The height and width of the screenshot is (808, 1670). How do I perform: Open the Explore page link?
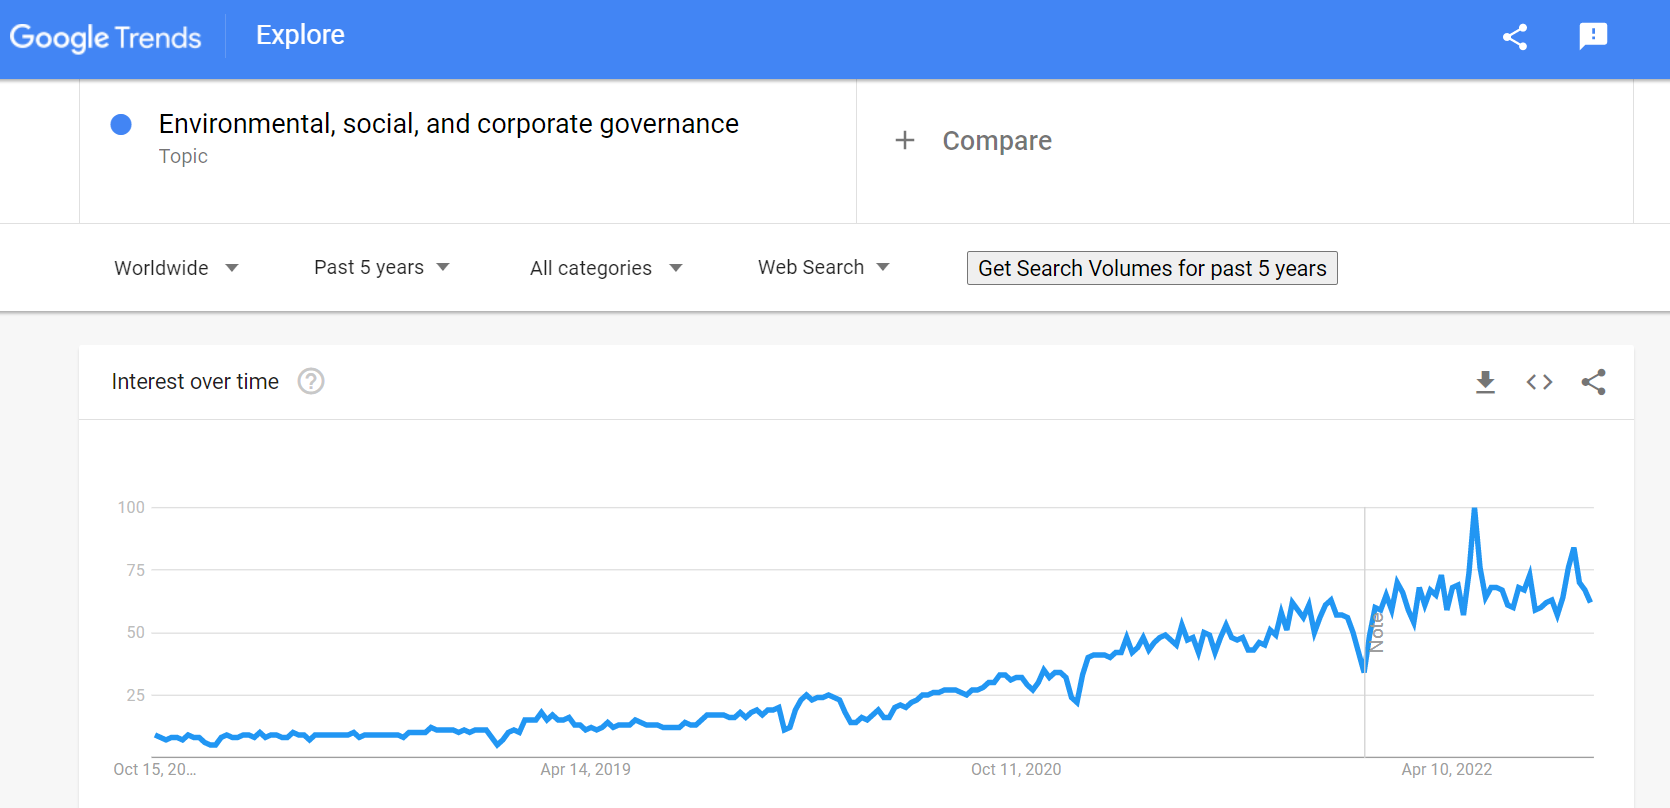[300, 35]
